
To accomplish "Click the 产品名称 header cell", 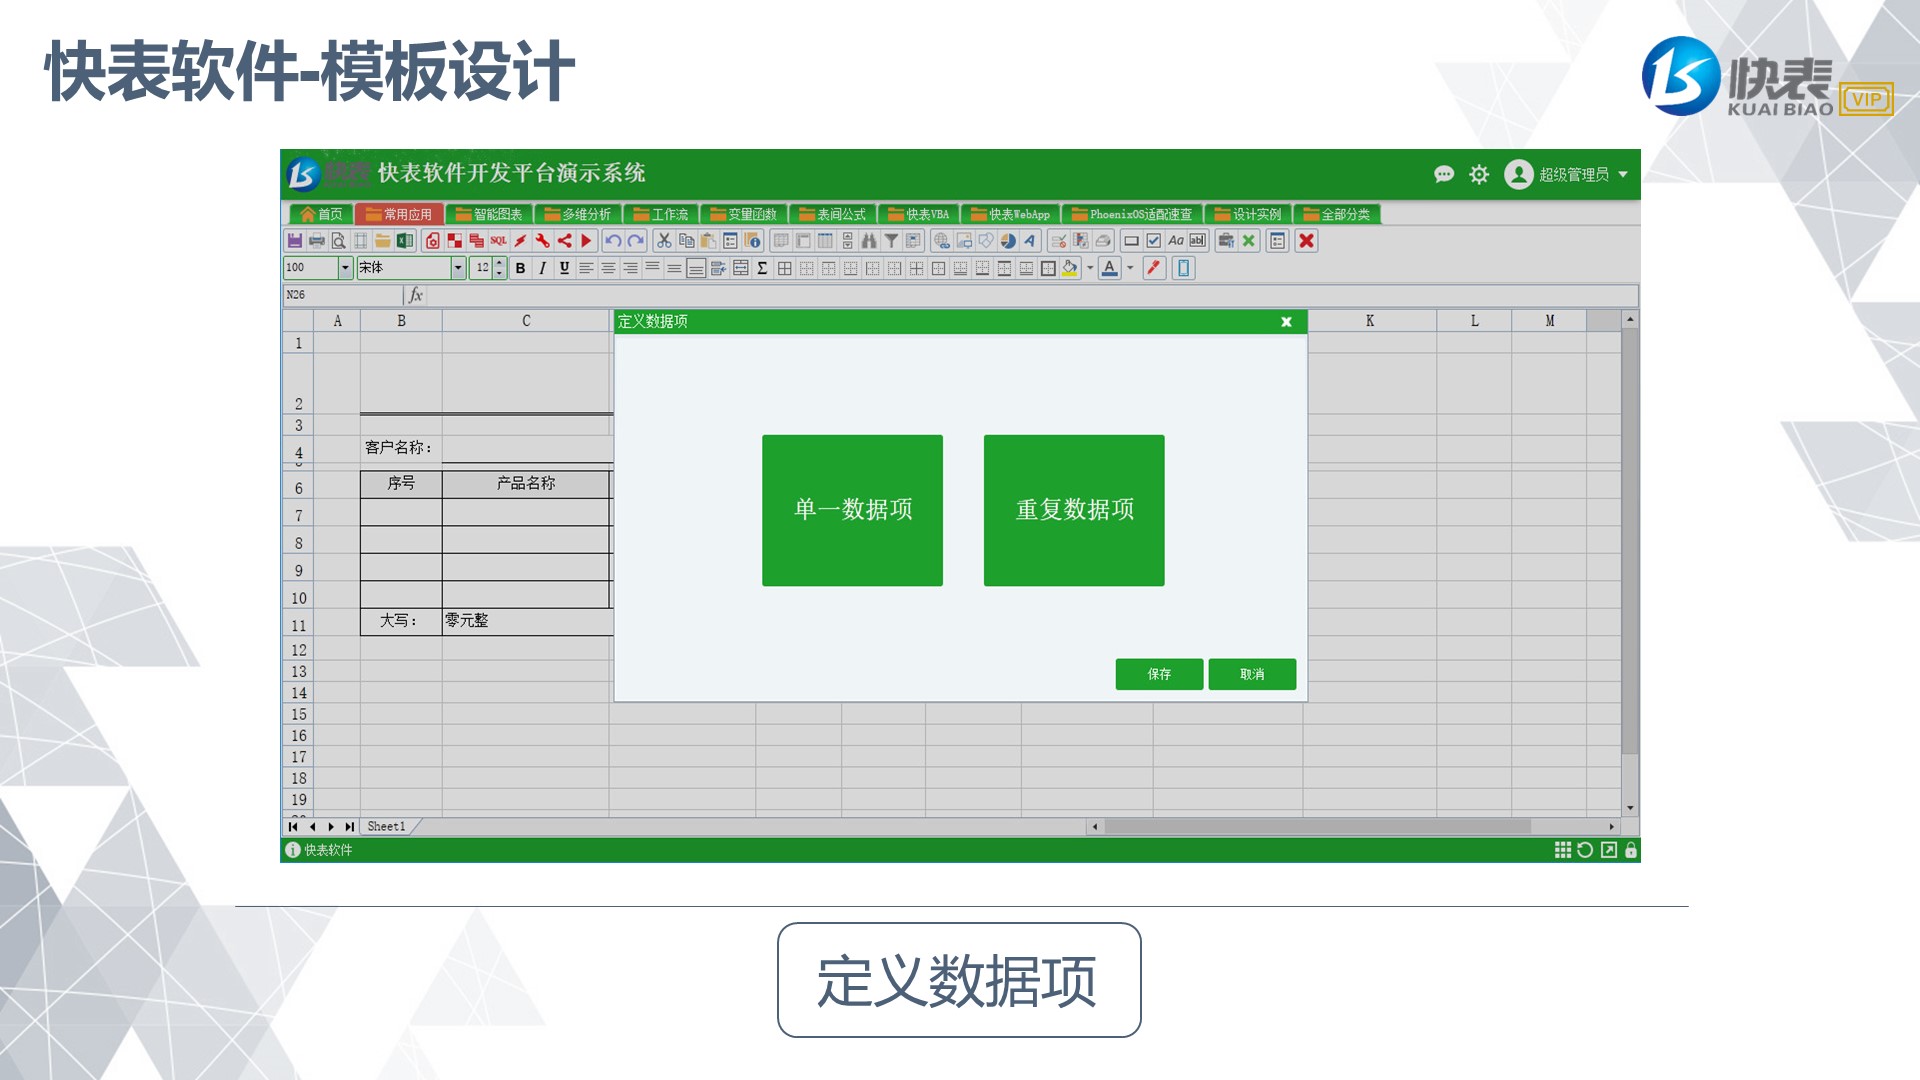I will click(x=526, y=484).
